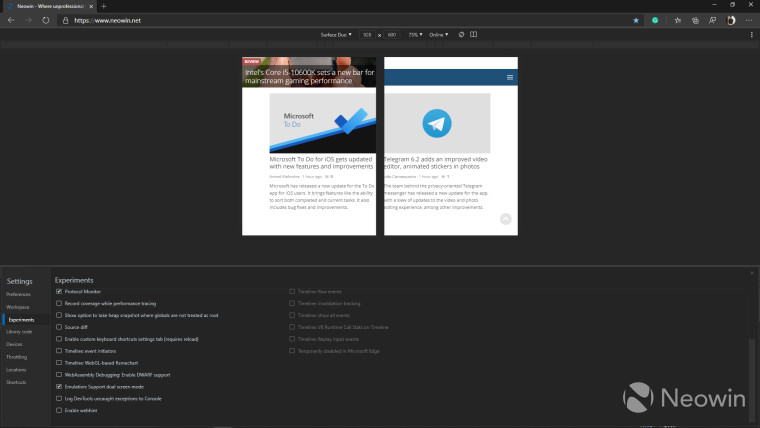Check Timeline: V8 Runtime Call Stats

(x=292, y=327)
